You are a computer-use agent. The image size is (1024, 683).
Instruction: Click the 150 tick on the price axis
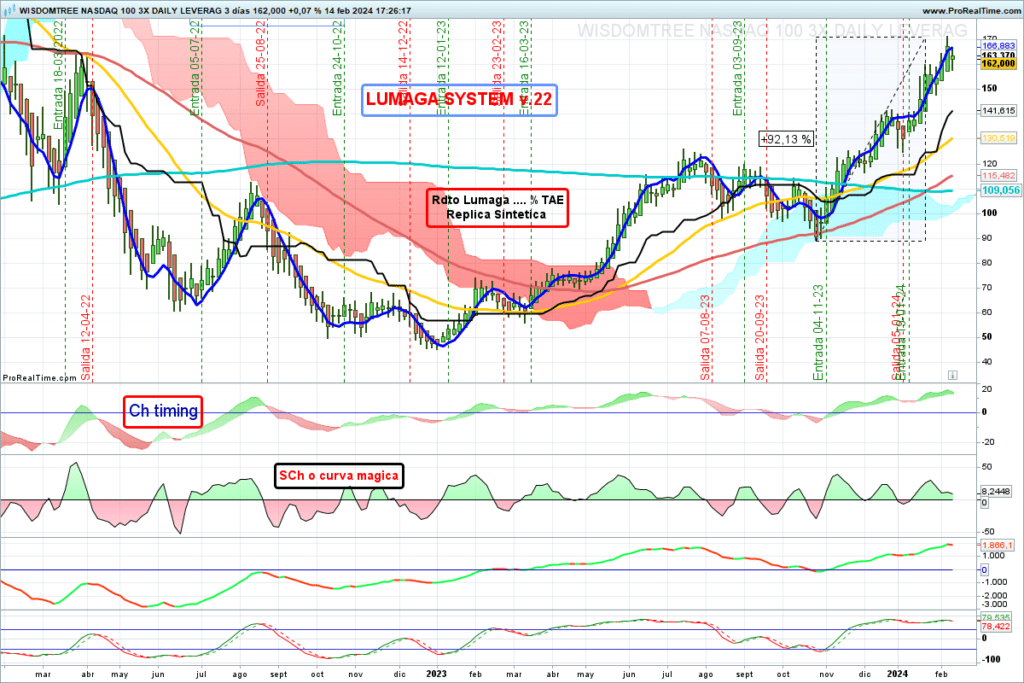tap(989, 88)
